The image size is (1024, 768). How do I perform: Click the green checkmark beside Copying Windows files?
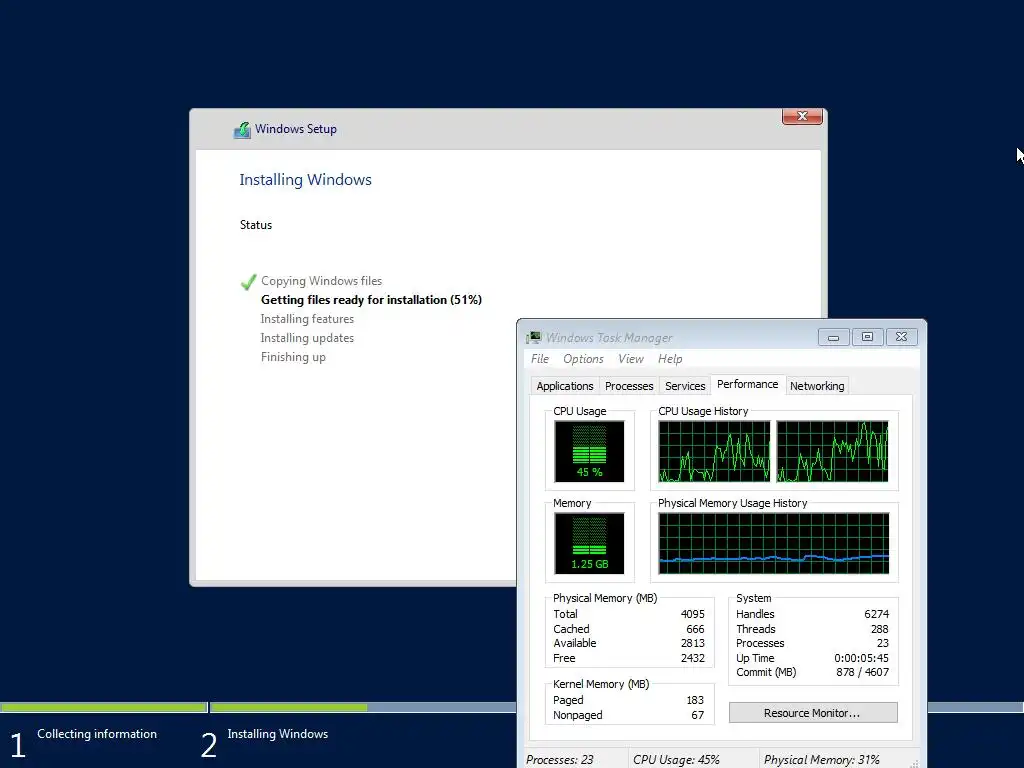[248, 281]
